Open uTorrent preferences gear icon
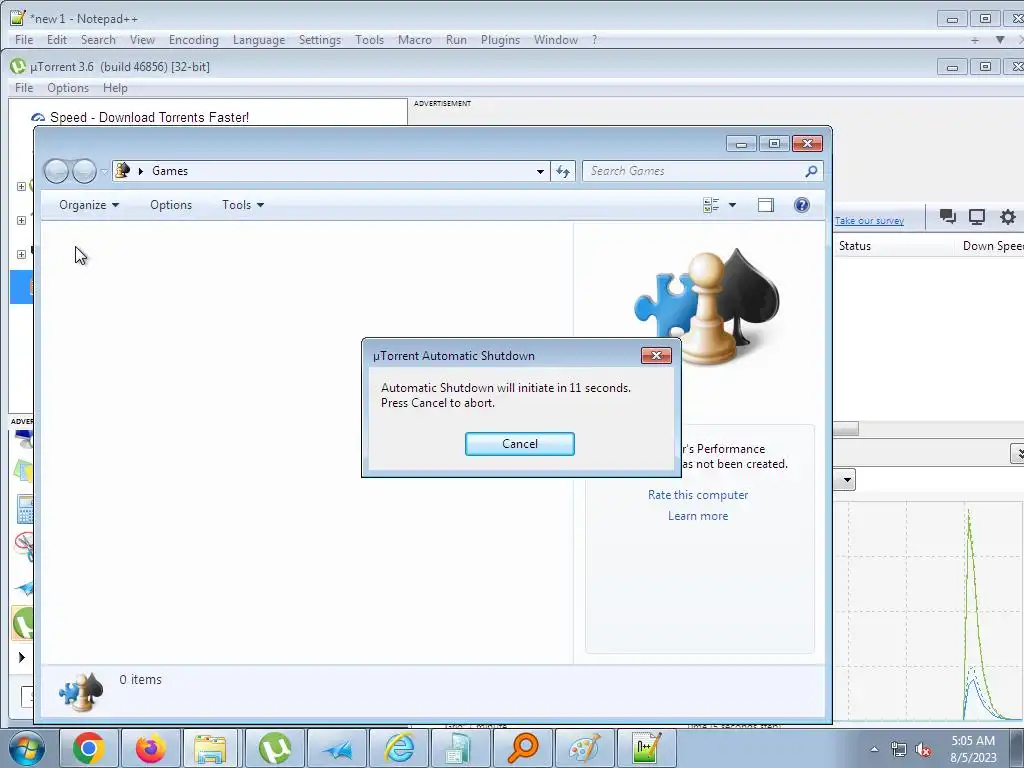 [x=1008, y=217]
